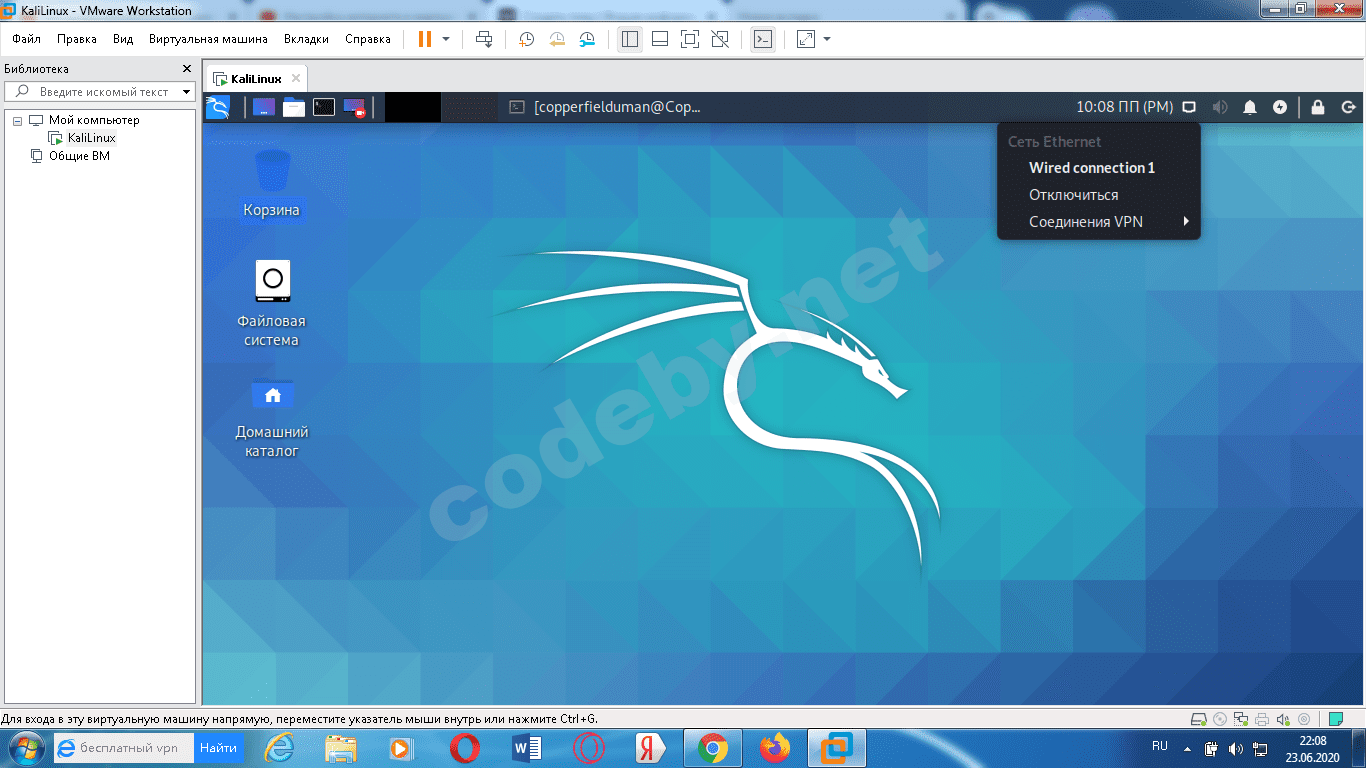Click the volume speaker icon in Kali panel

coord(1220,107)
